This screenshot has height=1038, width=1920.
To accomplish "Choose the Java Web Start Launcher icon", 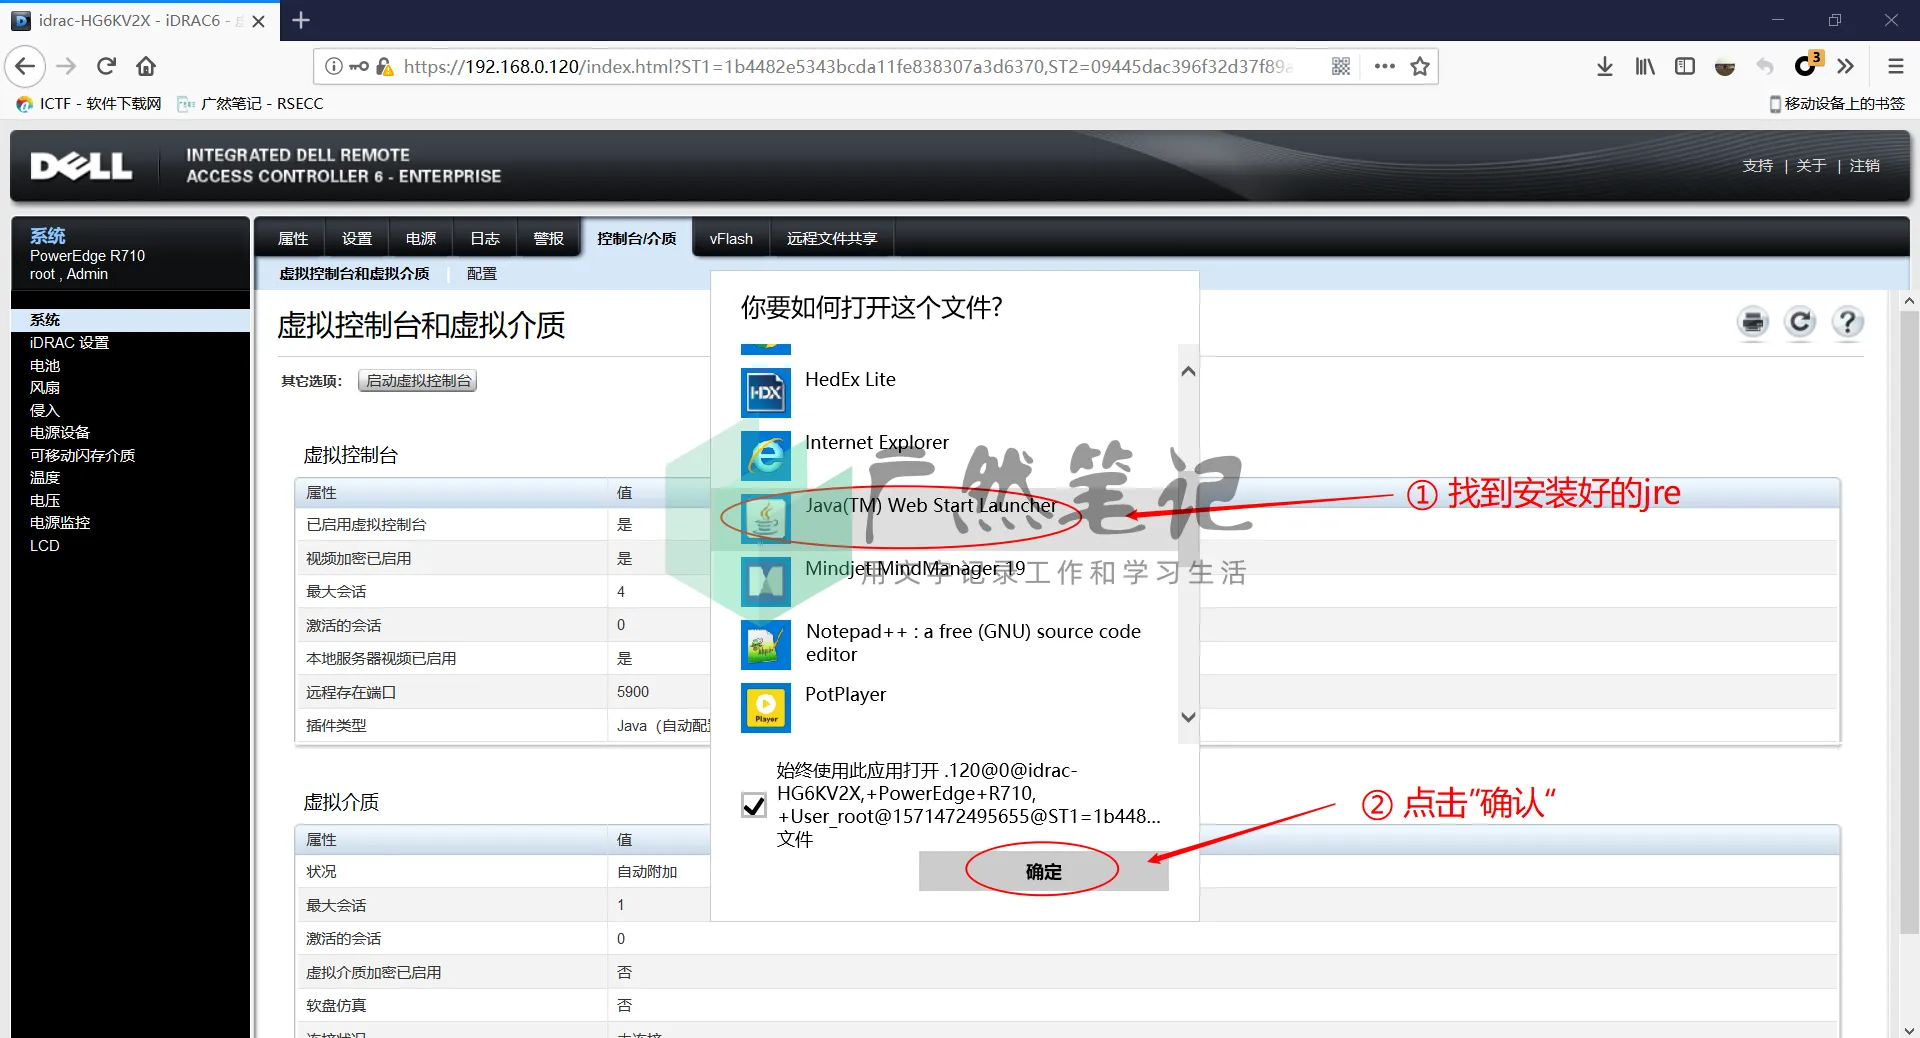I will 766,519.
